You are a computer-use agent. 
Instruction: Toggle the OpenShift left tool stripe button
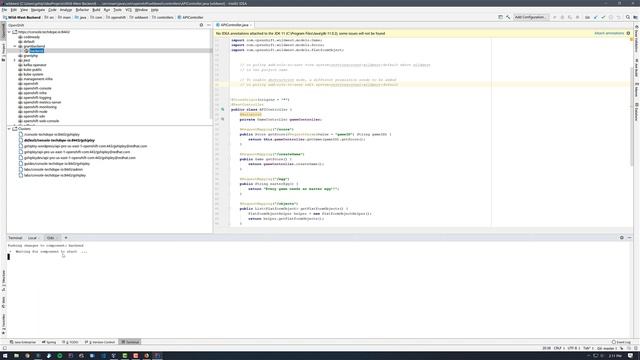click(3, 32)
